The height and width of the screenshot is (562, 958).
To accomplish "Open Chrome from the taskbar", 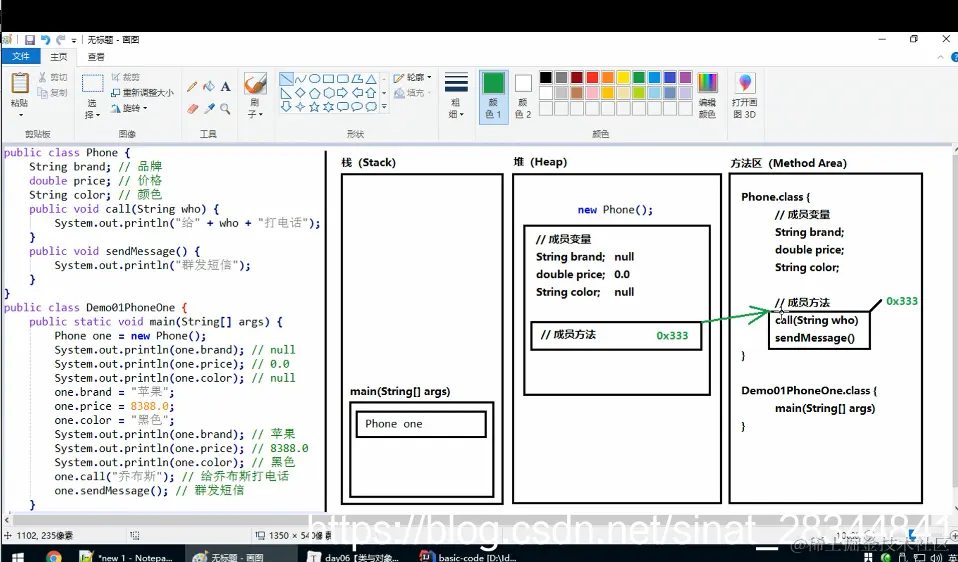I will (x=54, y=557).
